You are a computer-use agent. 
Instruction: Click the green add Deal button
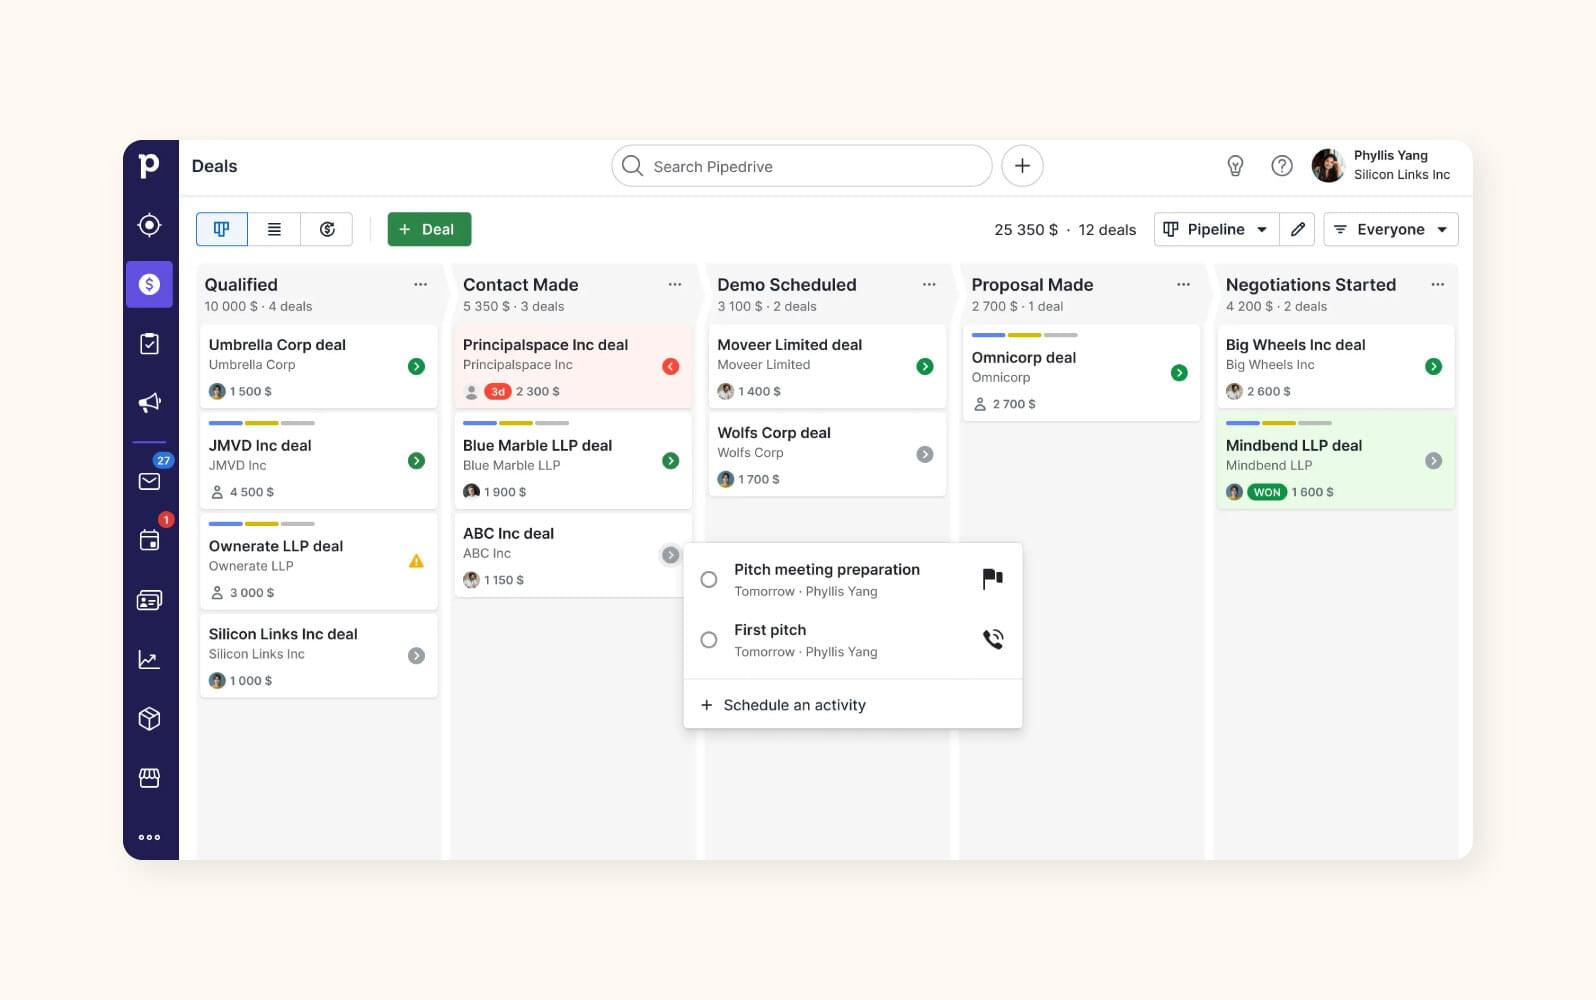click(x=429, y=229)
